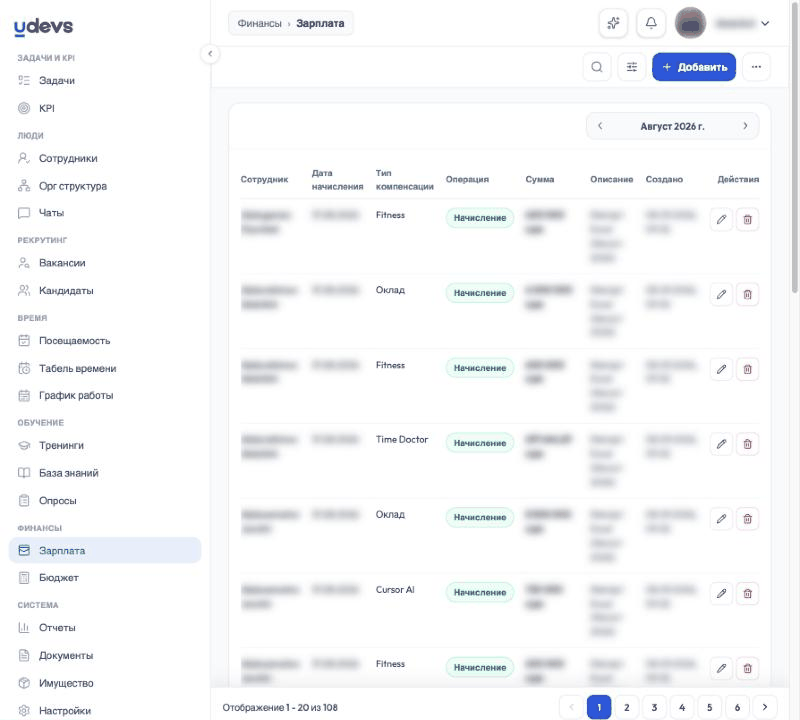Open the notifications bell

pos(651,23)
